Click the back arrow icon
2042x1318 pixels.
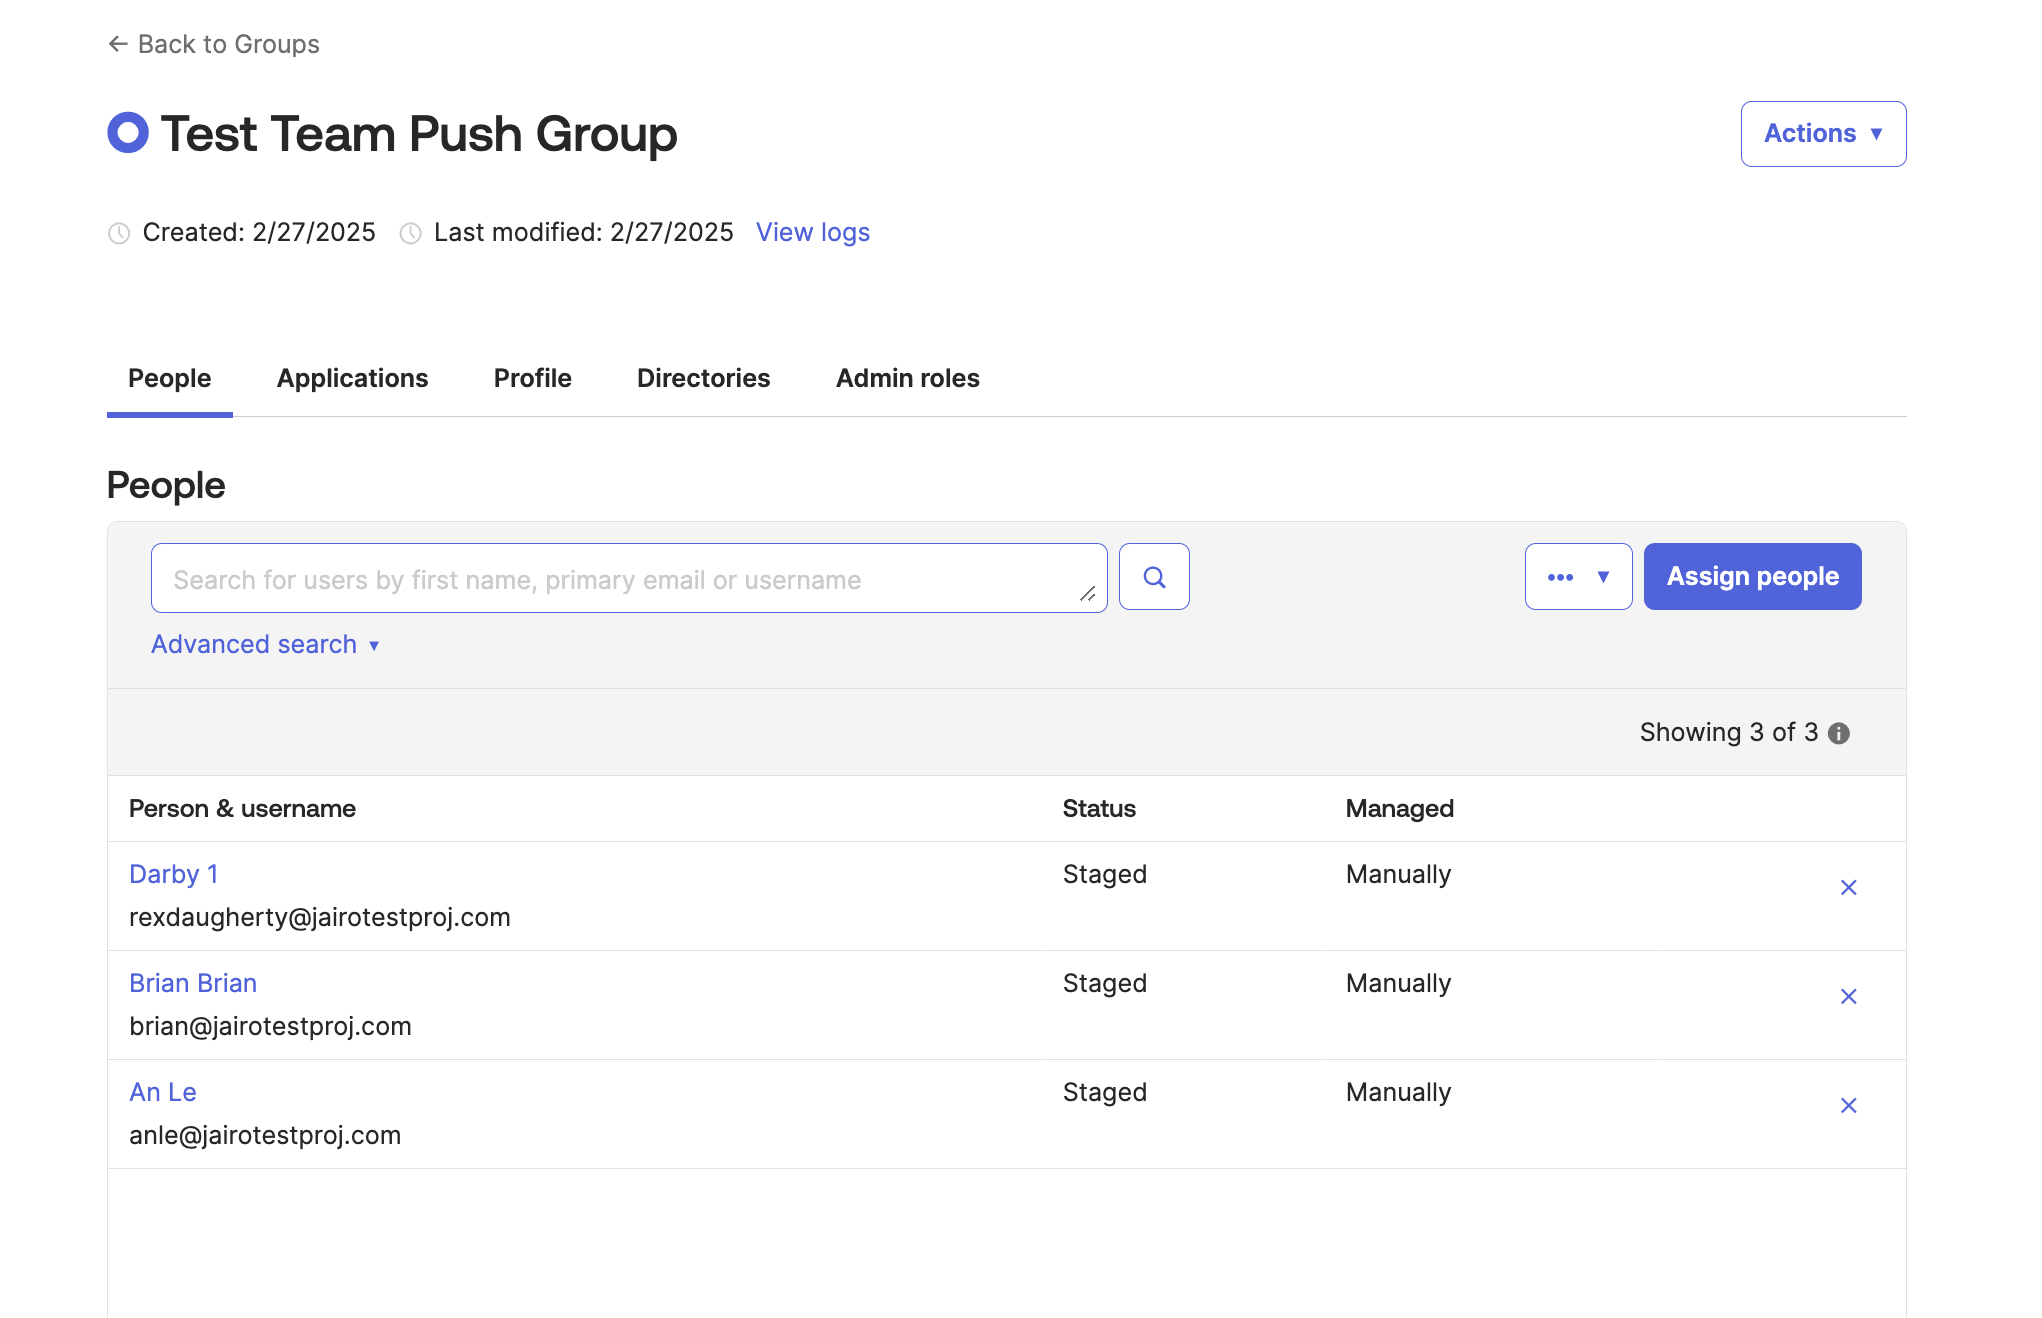point(117,43)
